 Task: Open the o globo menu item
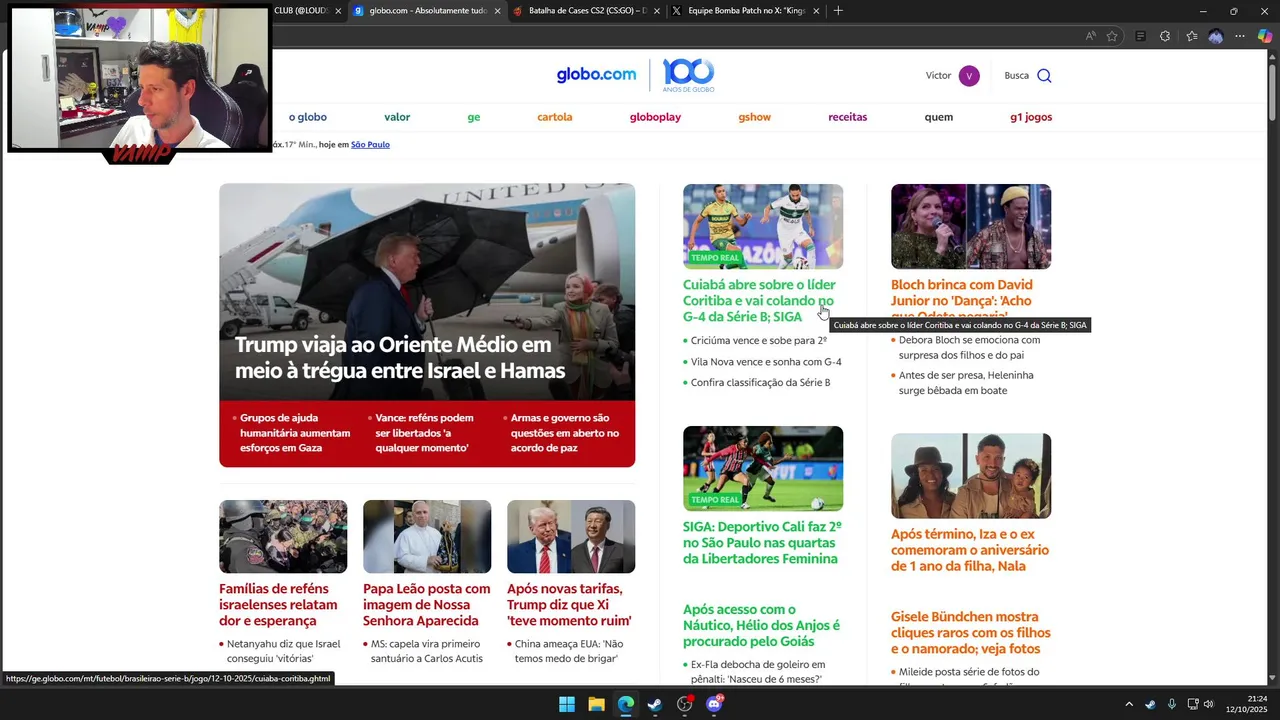(x=308, y=117)
